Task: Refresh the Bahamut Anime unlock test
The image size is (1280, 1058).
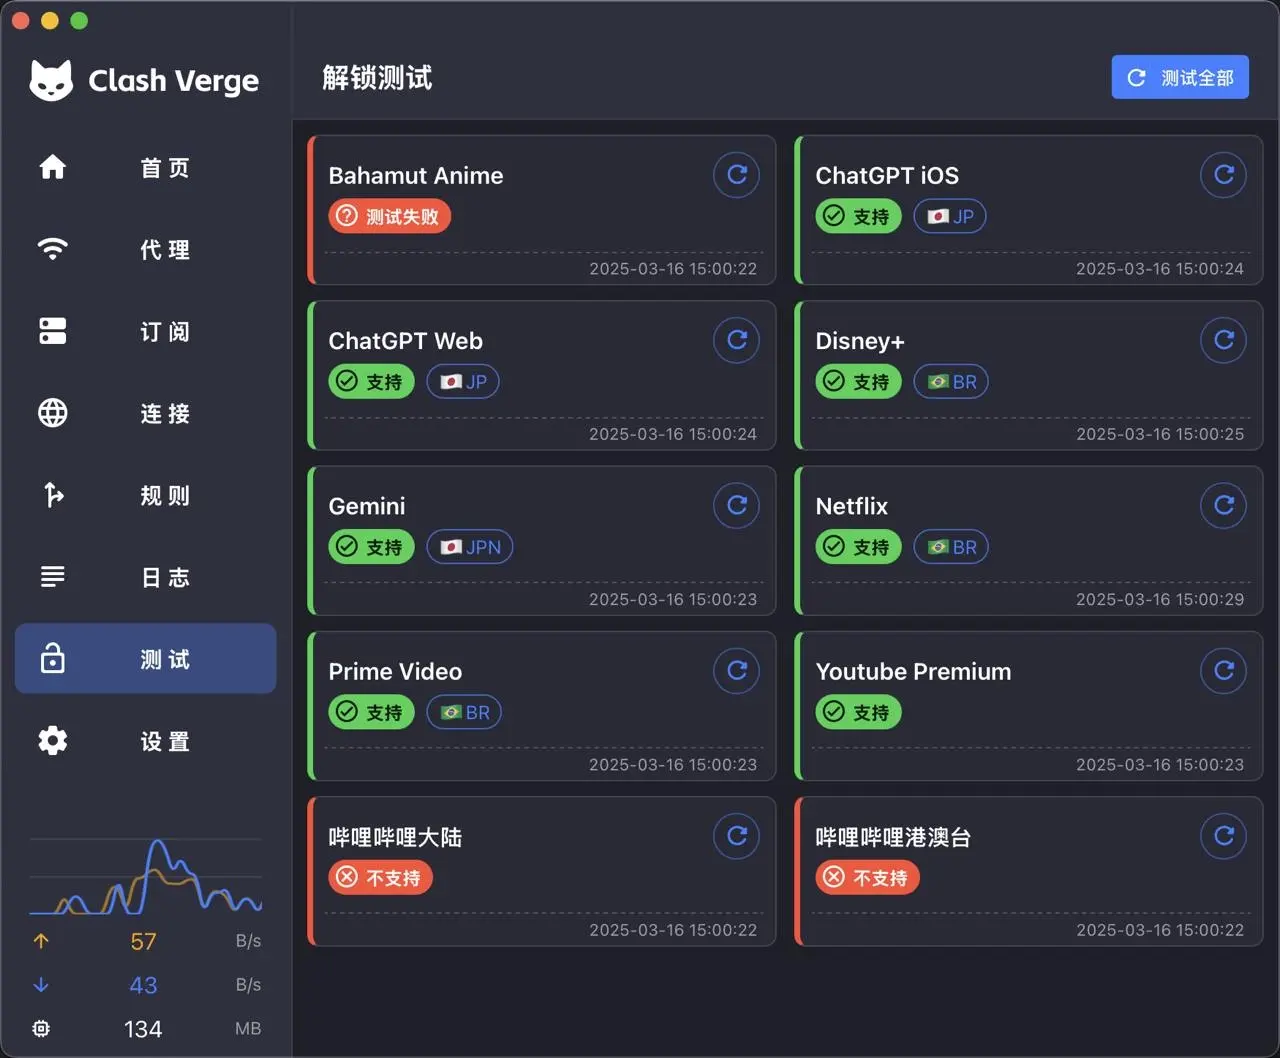Action: point(737,175)
